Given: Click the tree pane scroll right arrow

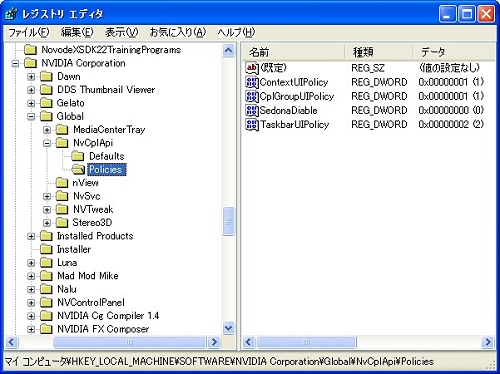Looking at the screenshot, I should point(214,342).
